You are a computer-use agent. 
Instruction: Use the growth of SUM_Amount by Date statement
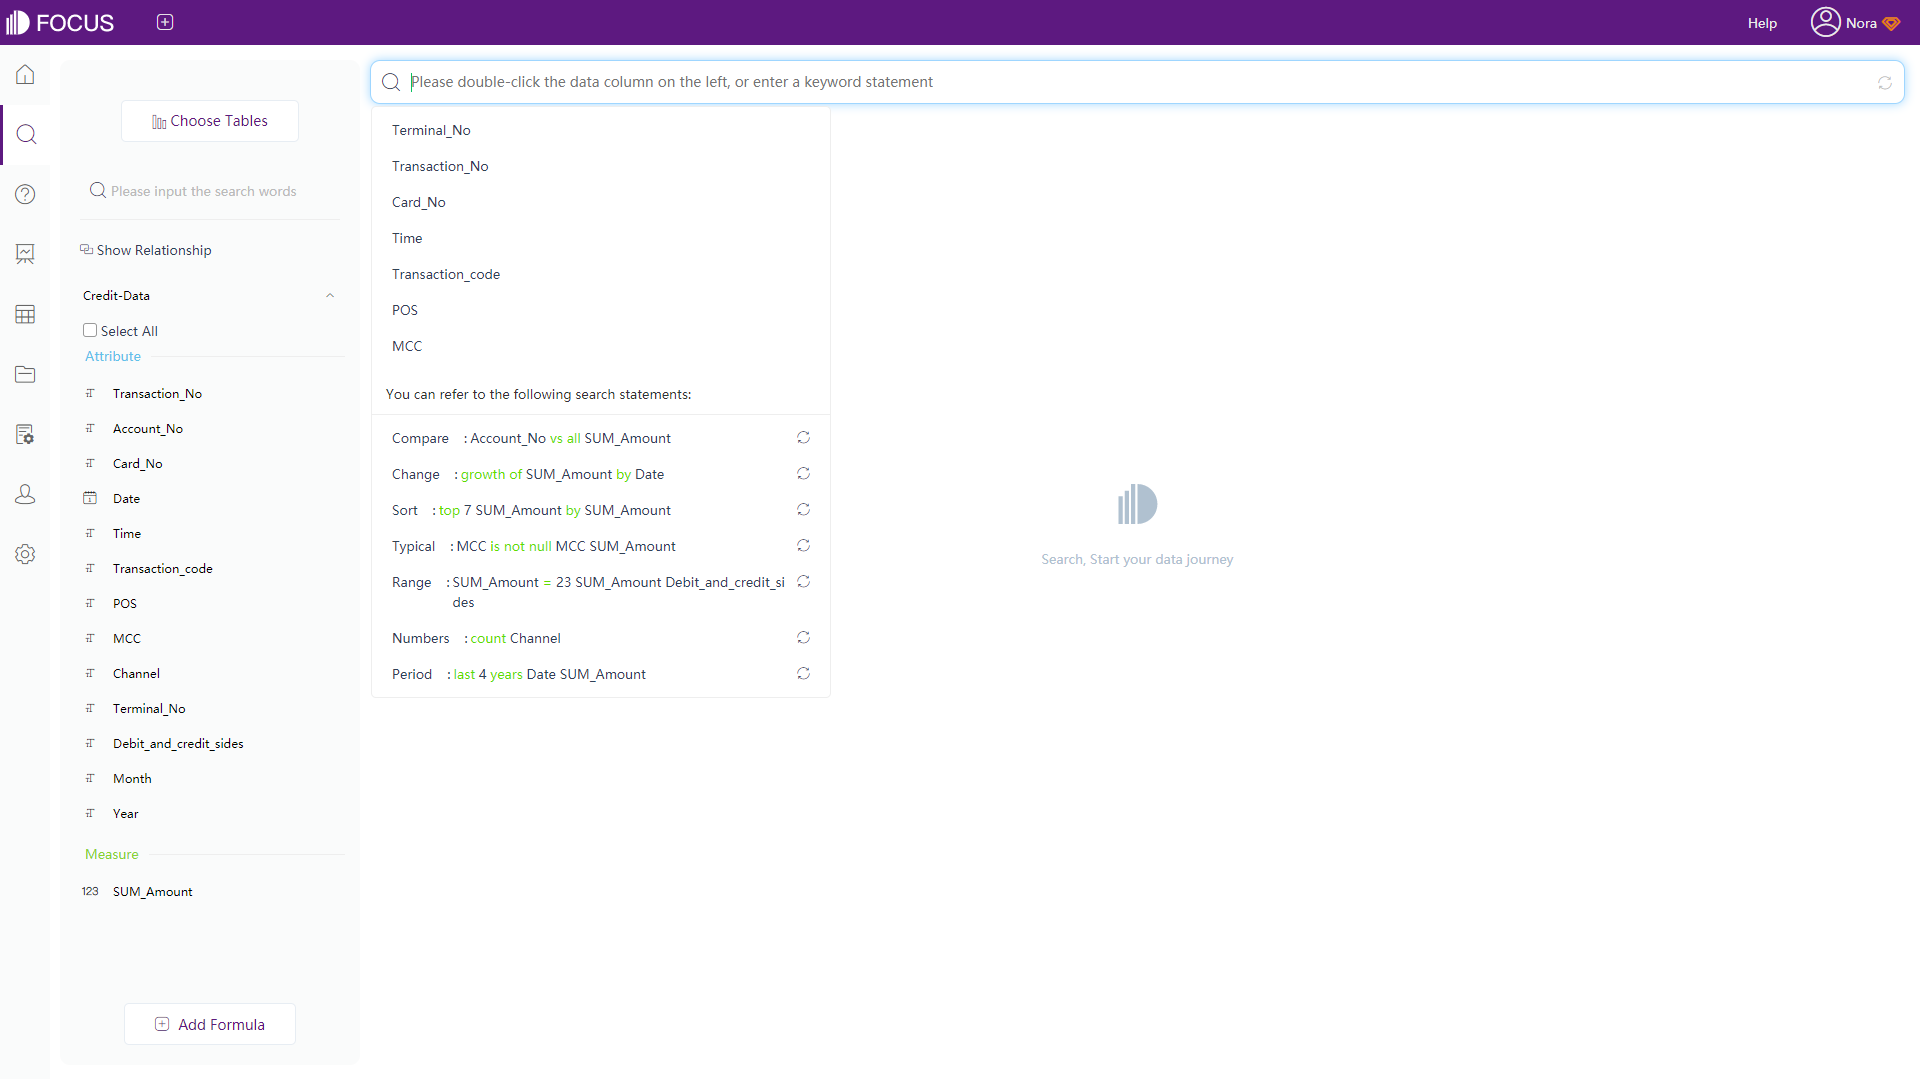coord(562,474)
